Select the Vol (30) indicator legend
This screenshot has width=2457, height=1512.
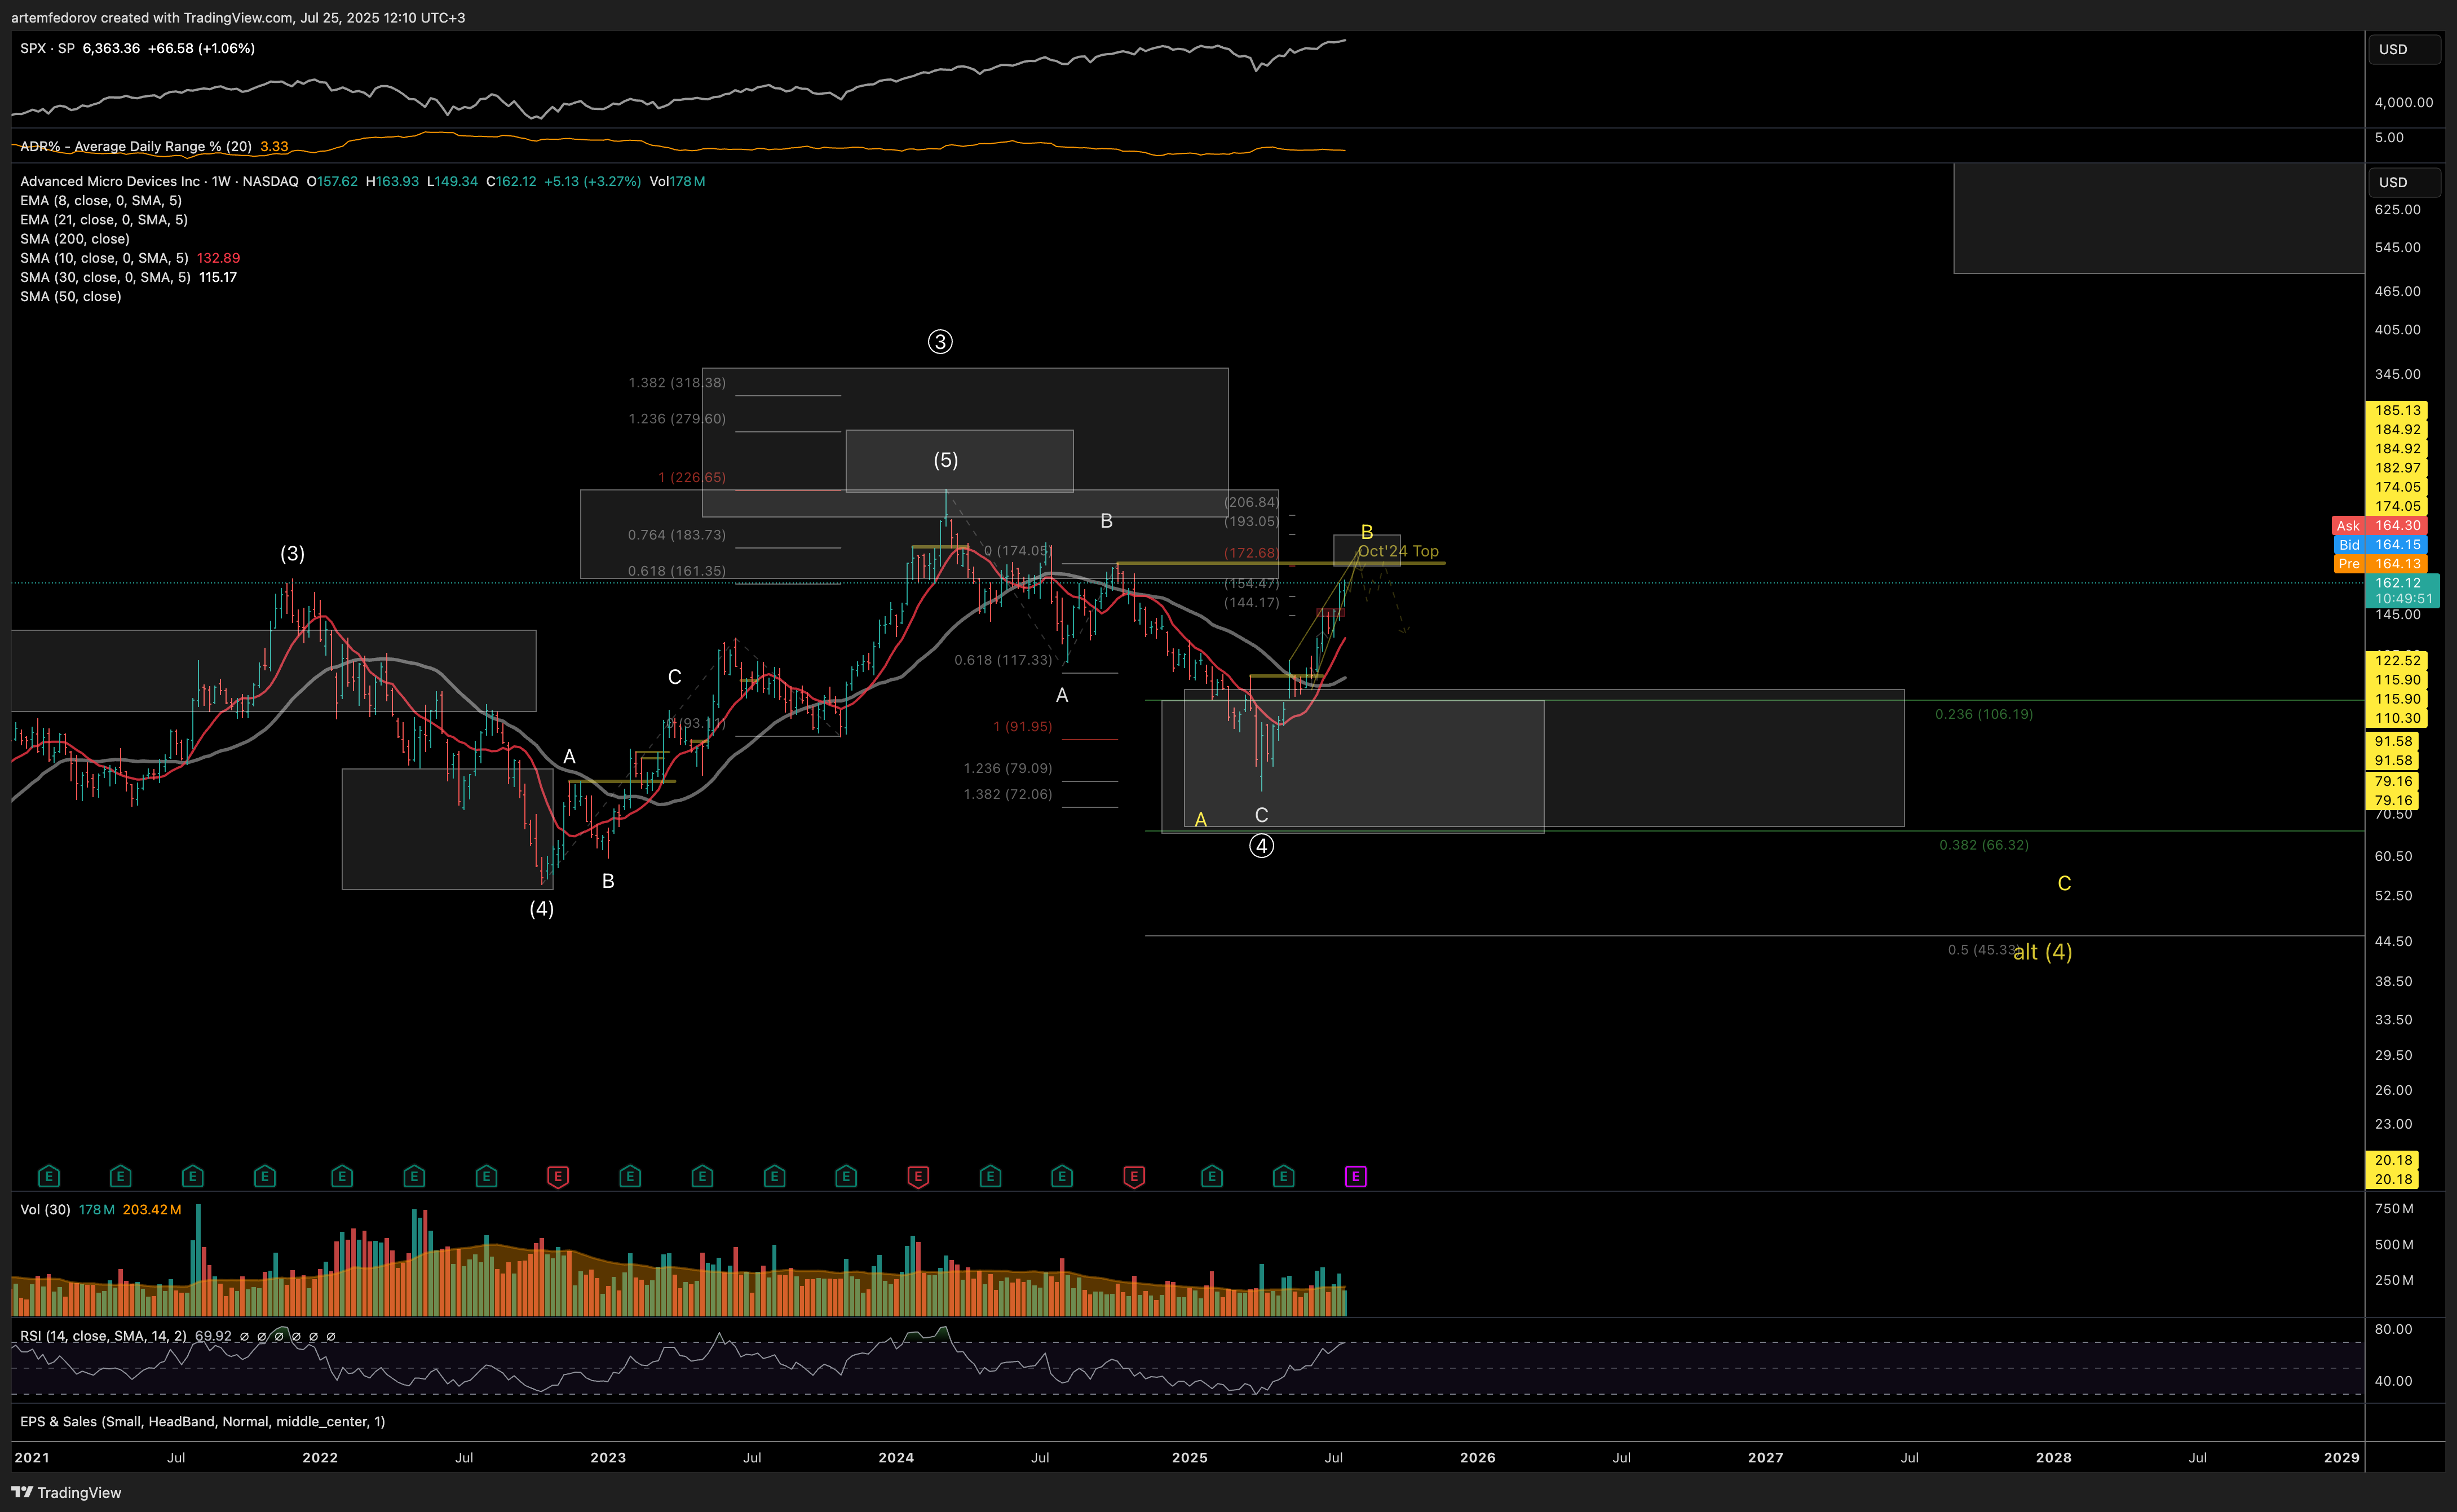click(45, 1209)
